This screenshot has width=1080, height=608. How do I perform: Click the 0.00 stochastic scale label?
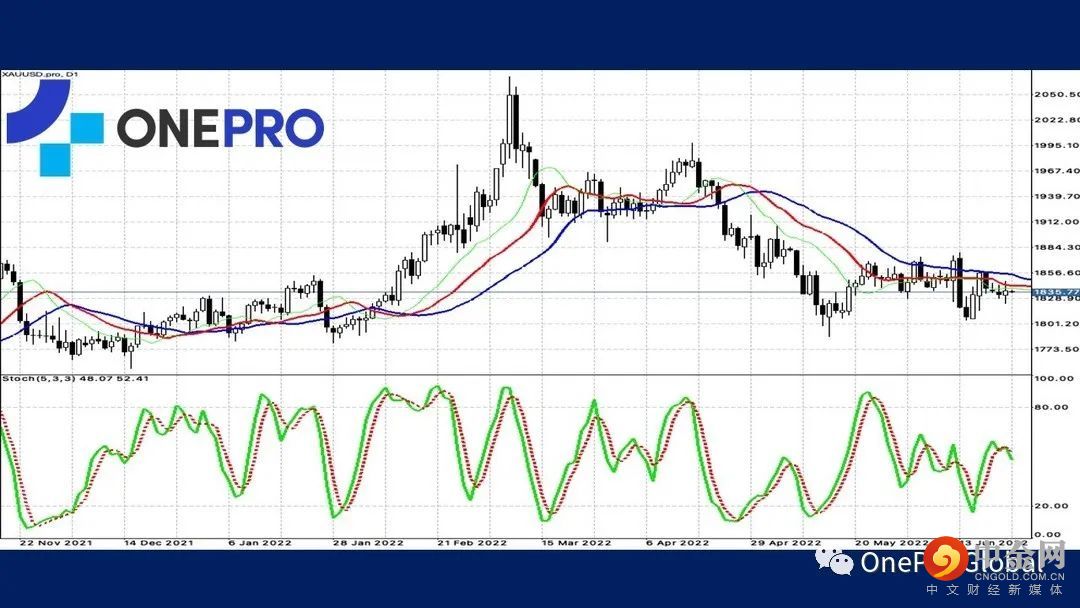click(x=1048, y=534)
